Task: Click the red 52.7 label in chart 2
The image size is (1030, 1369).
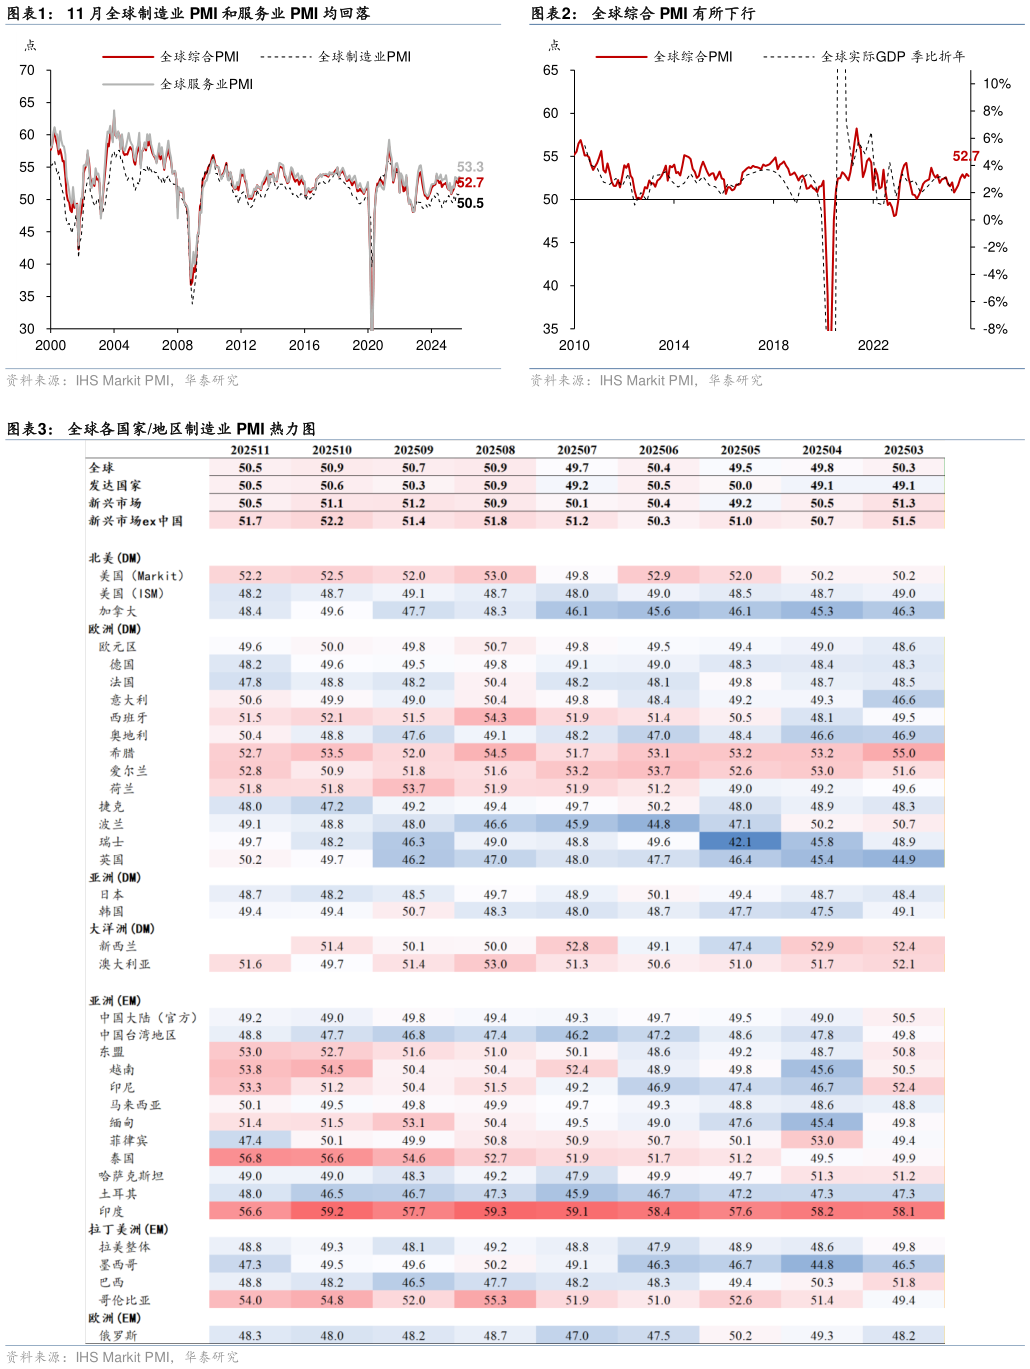Action: (966, 156)
